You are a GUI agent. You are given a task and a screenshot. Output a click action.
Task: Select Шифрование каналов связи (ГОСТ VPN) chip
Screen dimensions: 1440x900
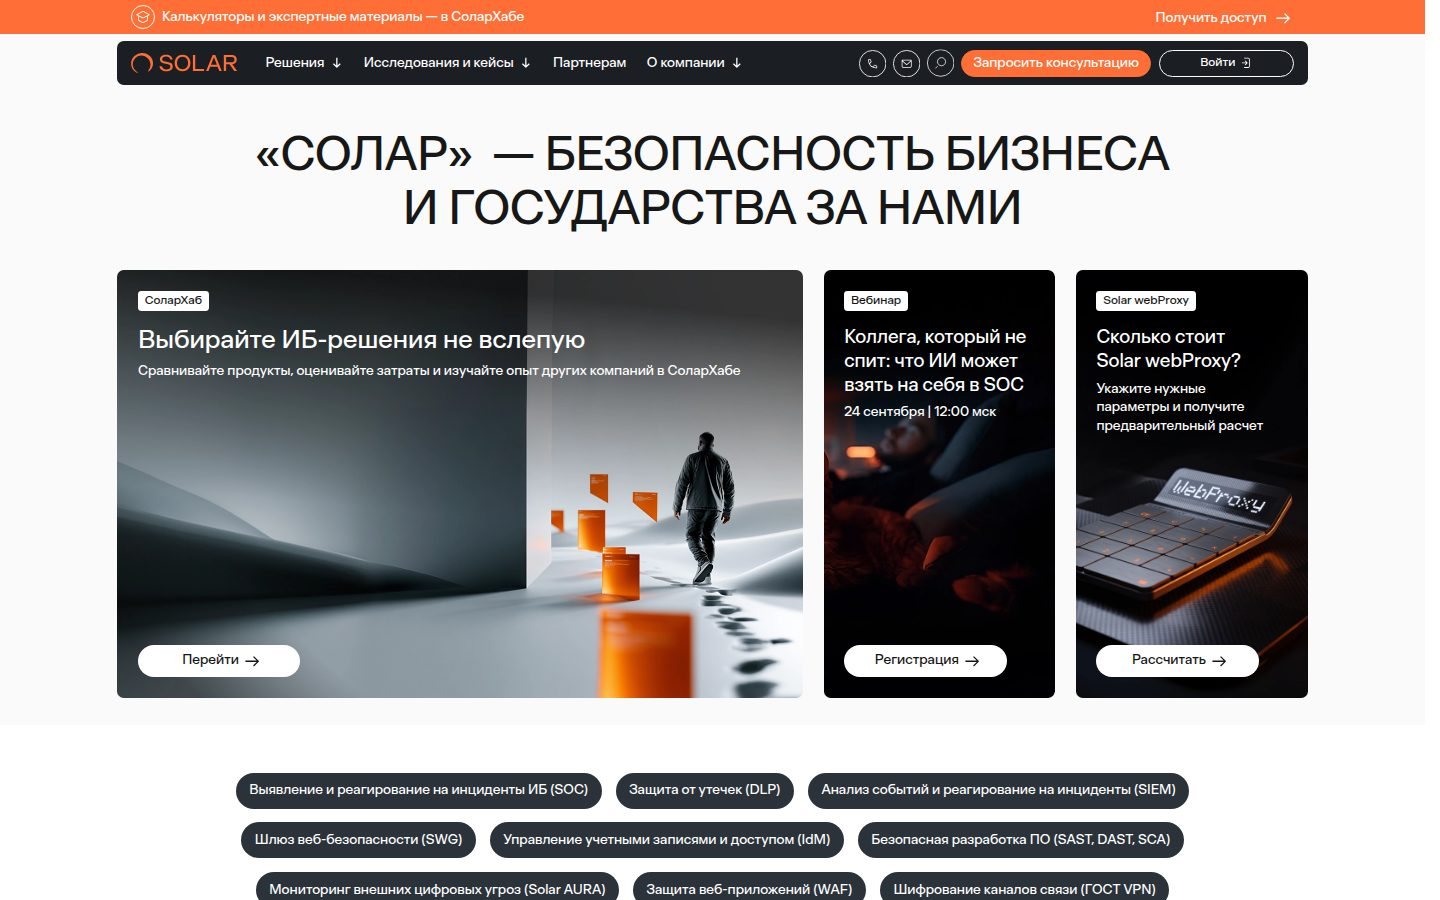(1024, 888)
